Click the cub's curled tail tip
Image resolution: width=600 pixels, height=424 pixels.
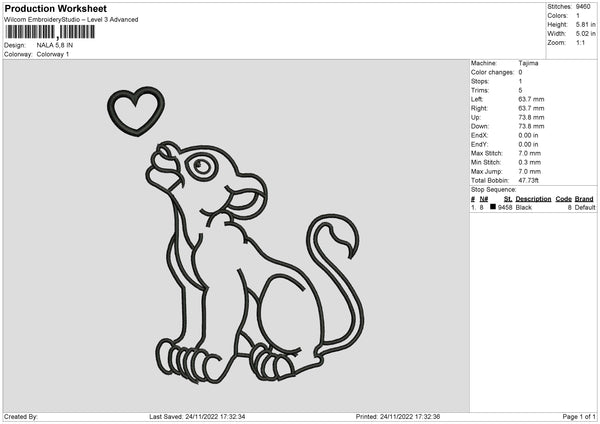pyautogui.click(x=342, y=234)
